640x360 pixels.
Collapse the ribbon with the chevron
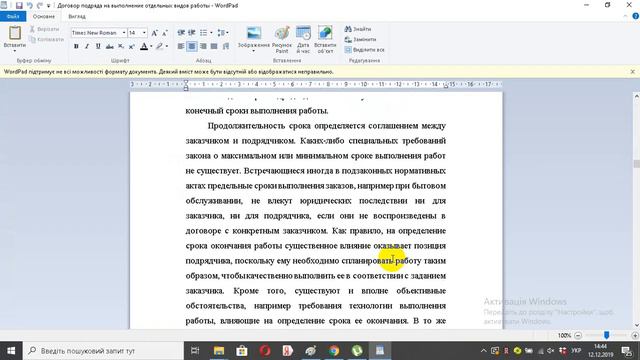(x=625, y=16)
